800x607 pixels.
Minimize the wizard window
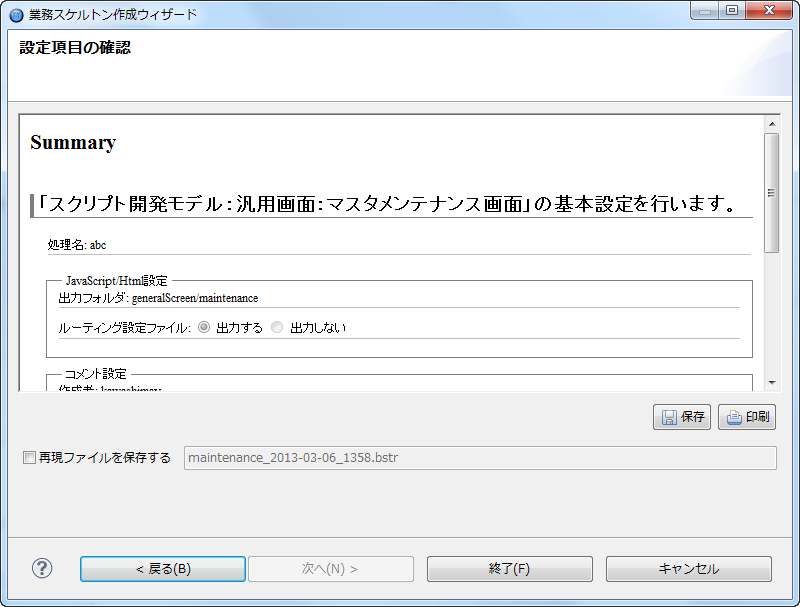pos(705,11)
